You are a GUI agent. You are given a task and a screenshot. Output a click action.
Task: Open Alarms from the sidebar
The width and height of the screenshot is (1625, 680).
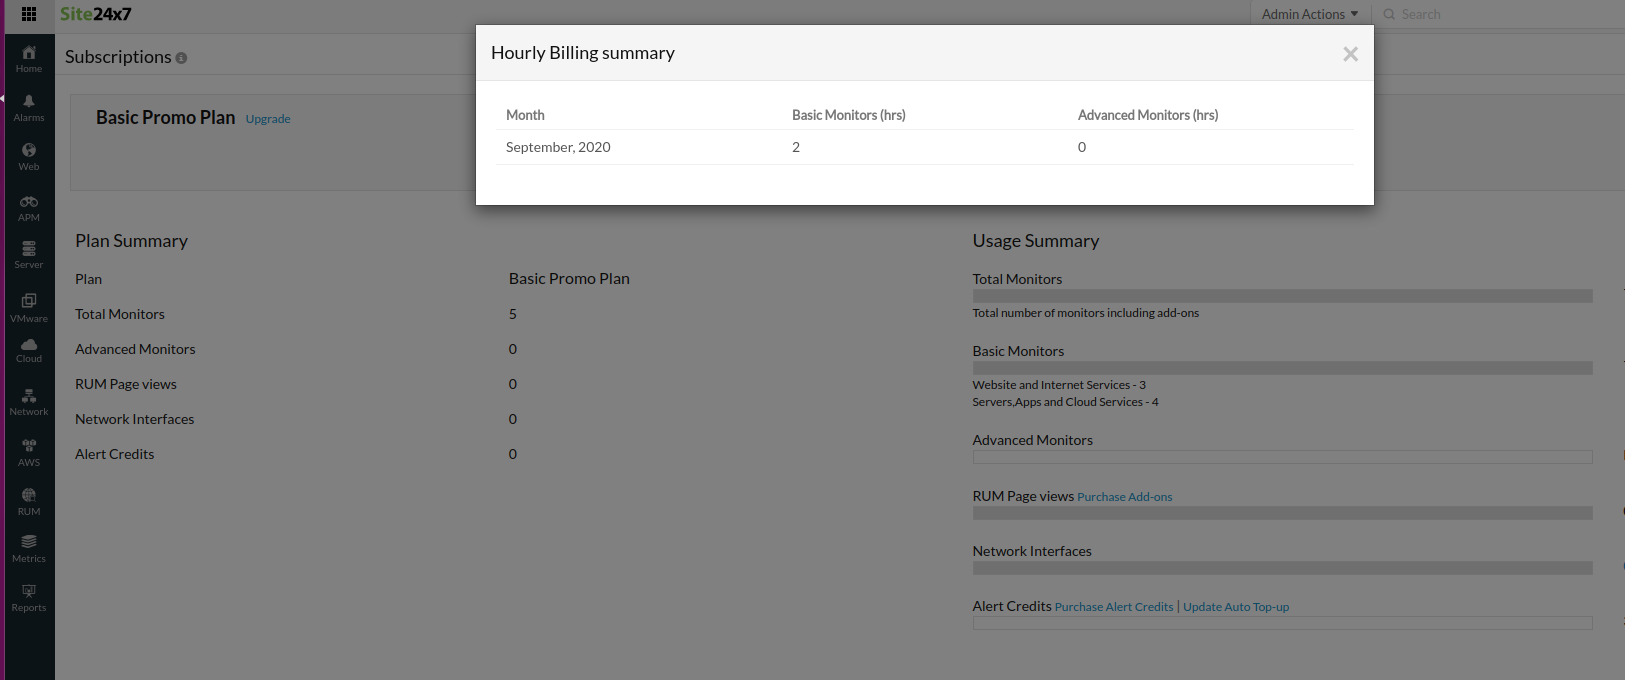[29, 108]
